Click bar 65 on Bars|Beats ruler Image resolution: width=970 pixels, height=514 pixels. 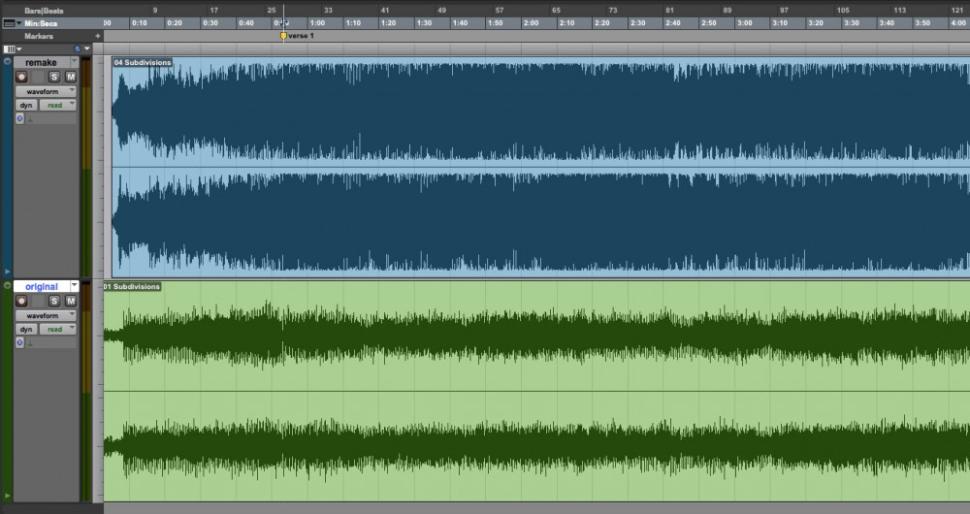[x=556, y=11]
